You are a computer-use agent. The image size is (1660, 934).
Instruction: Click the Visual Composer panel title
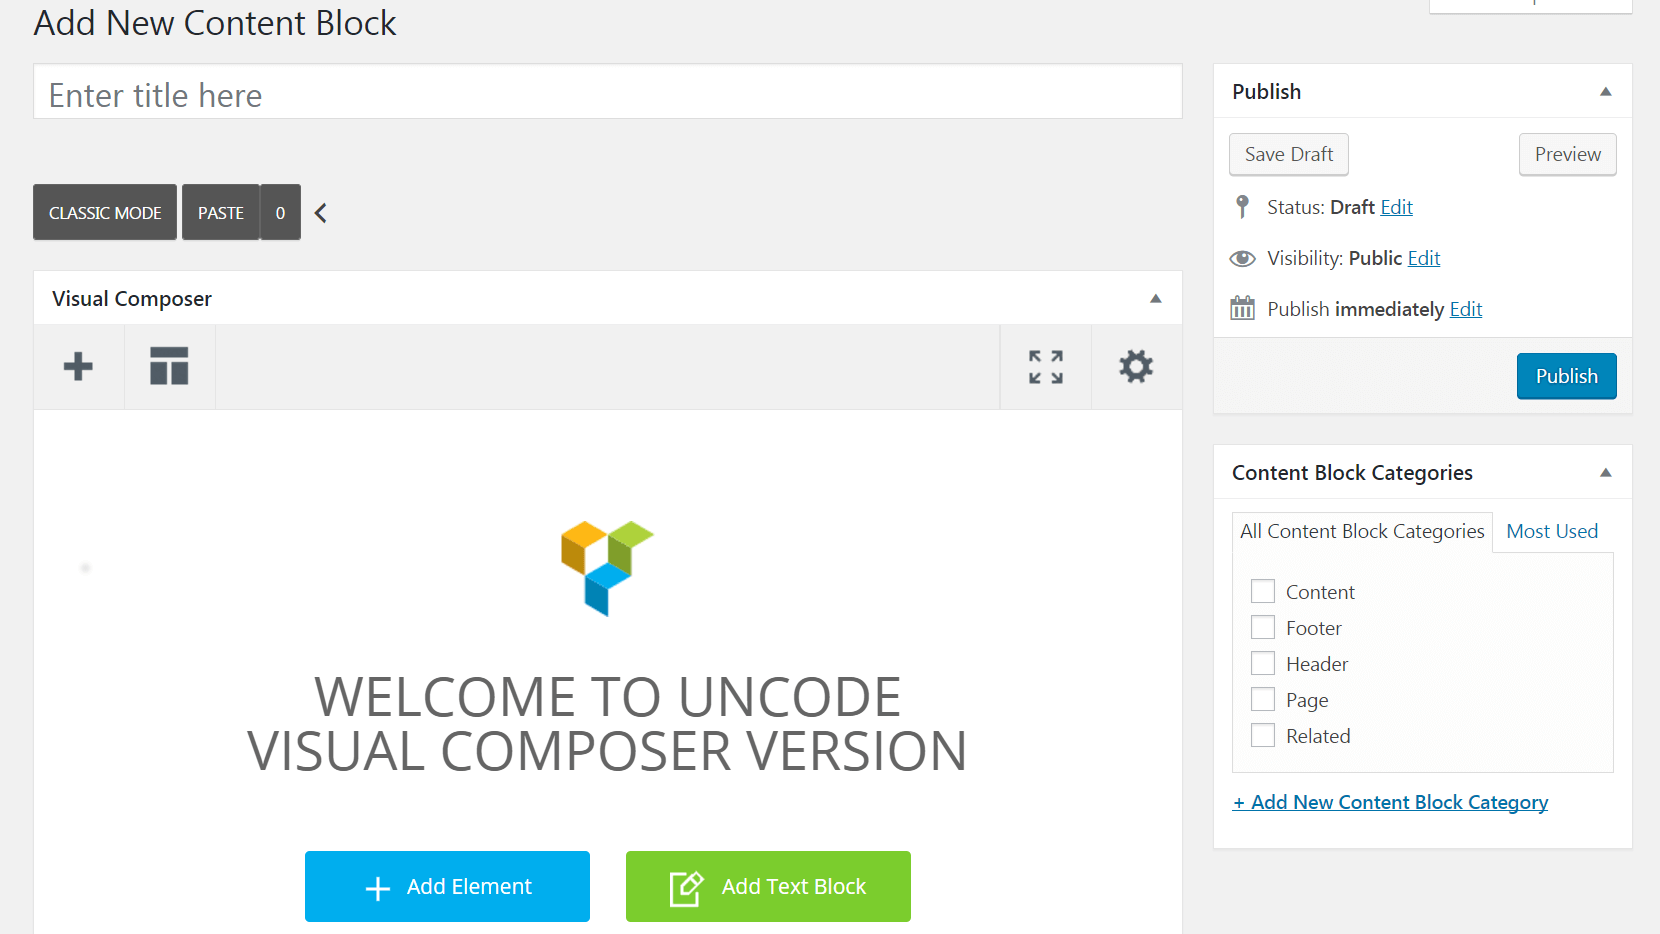pyautogui.click(x=132, y=299)
